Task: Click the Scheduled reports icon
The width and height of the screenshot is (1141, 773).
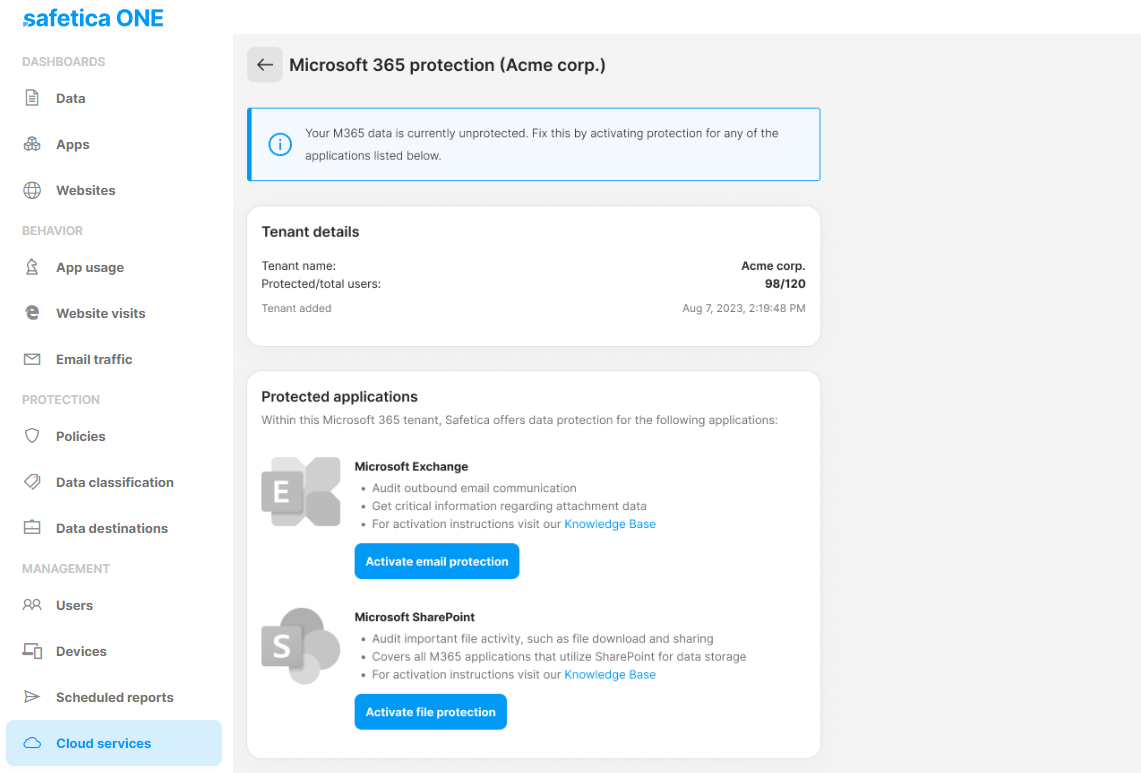Action: (34, 697)
